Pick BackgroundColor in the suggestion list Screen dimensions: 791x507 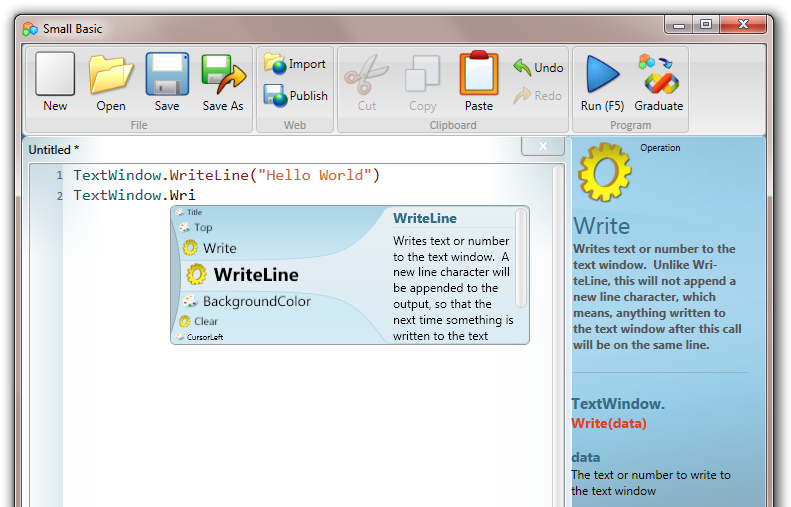click(247, 301)
